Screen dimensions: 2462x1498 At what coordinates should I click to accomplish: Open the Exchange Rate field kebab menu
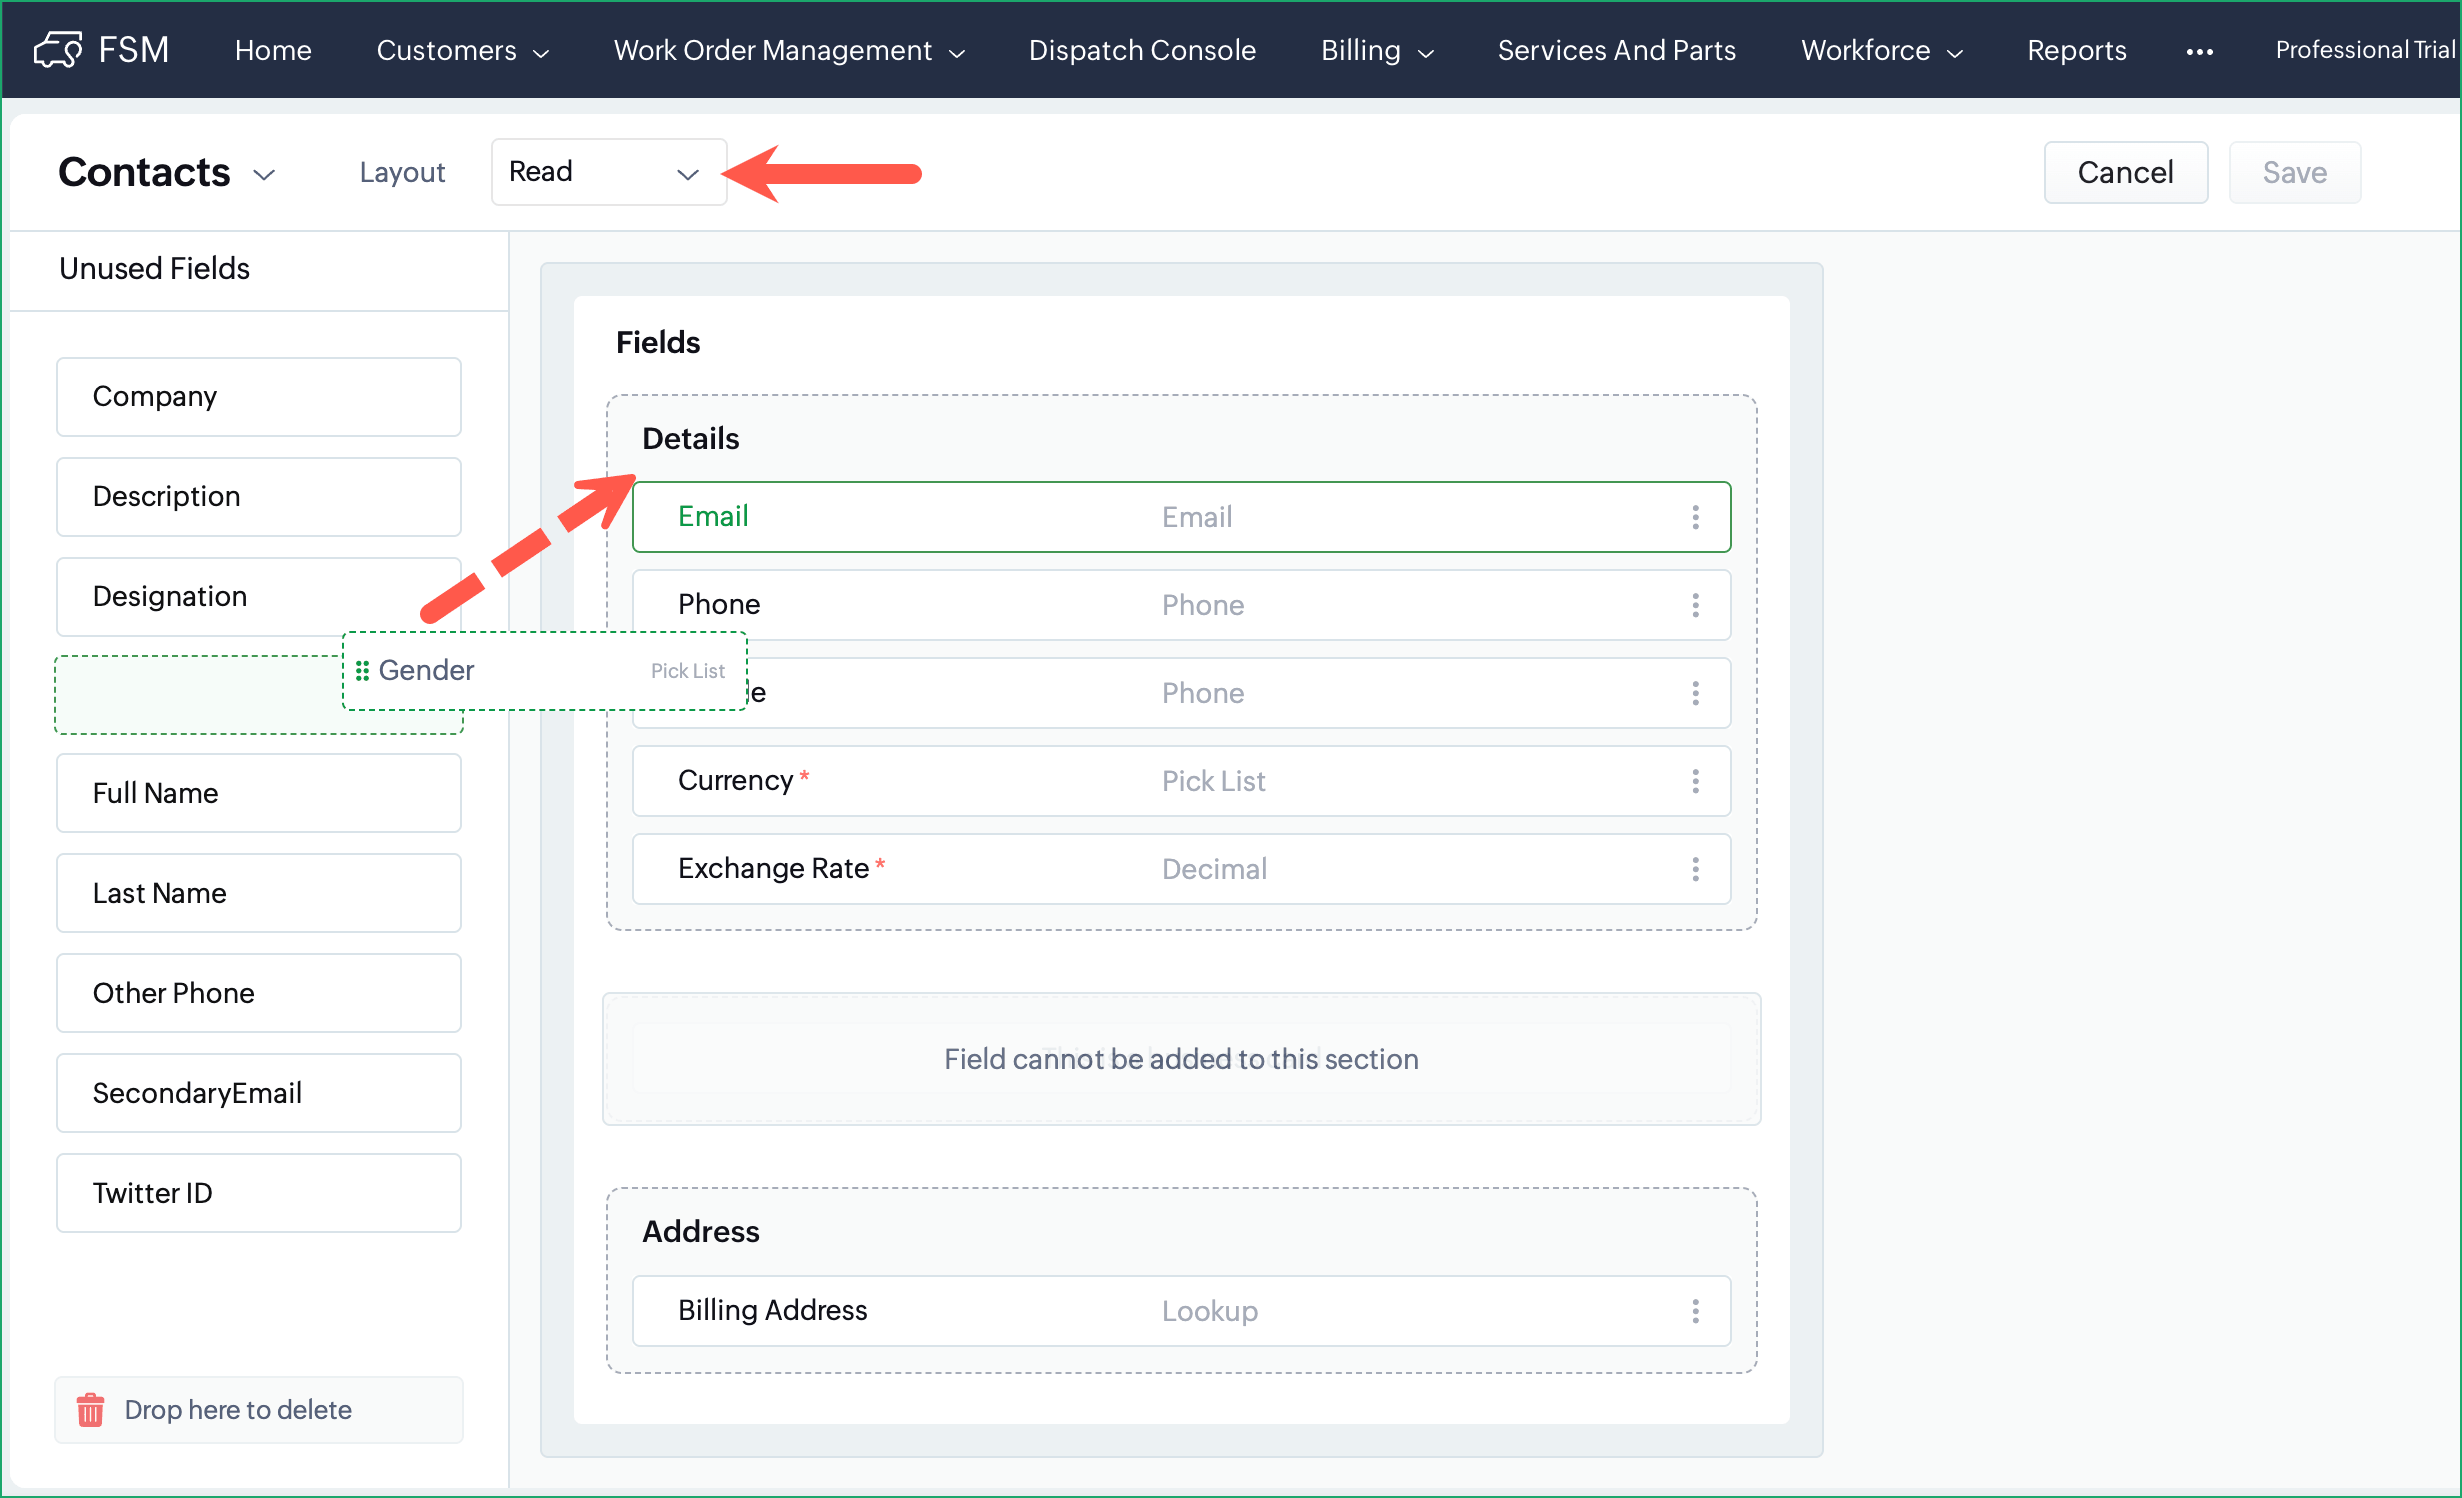[1695, 869]
